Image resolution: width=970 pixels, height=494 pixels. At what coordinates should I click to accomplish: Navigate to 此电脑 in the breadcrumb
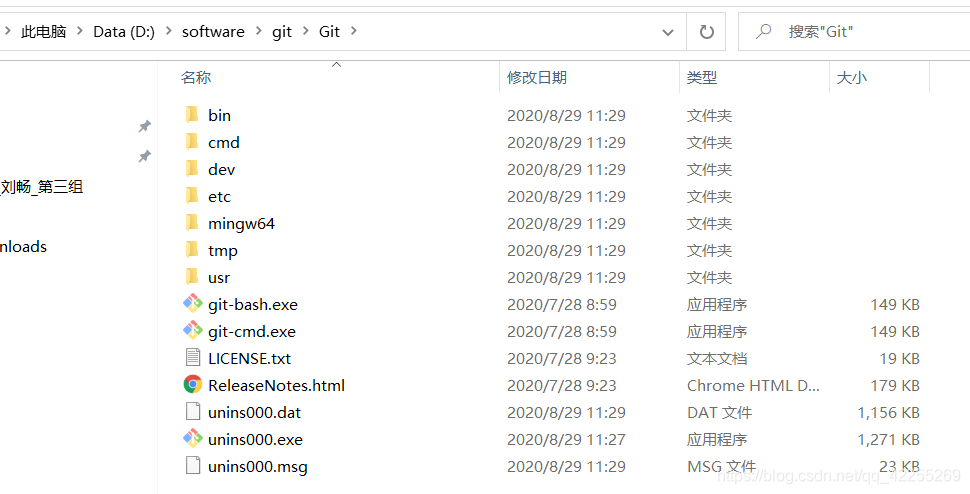[x=43, y=32]
